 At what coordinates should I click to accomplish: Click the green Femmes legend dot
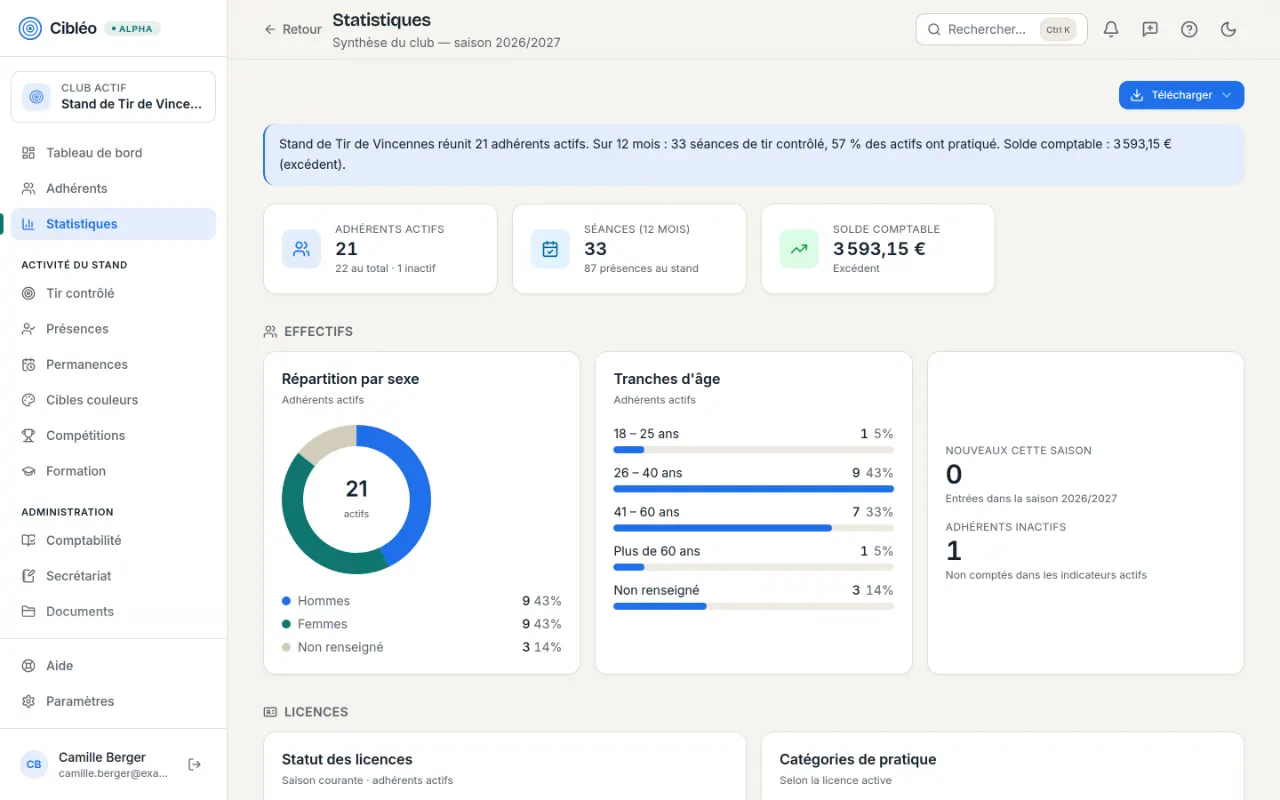click(286, 624)
